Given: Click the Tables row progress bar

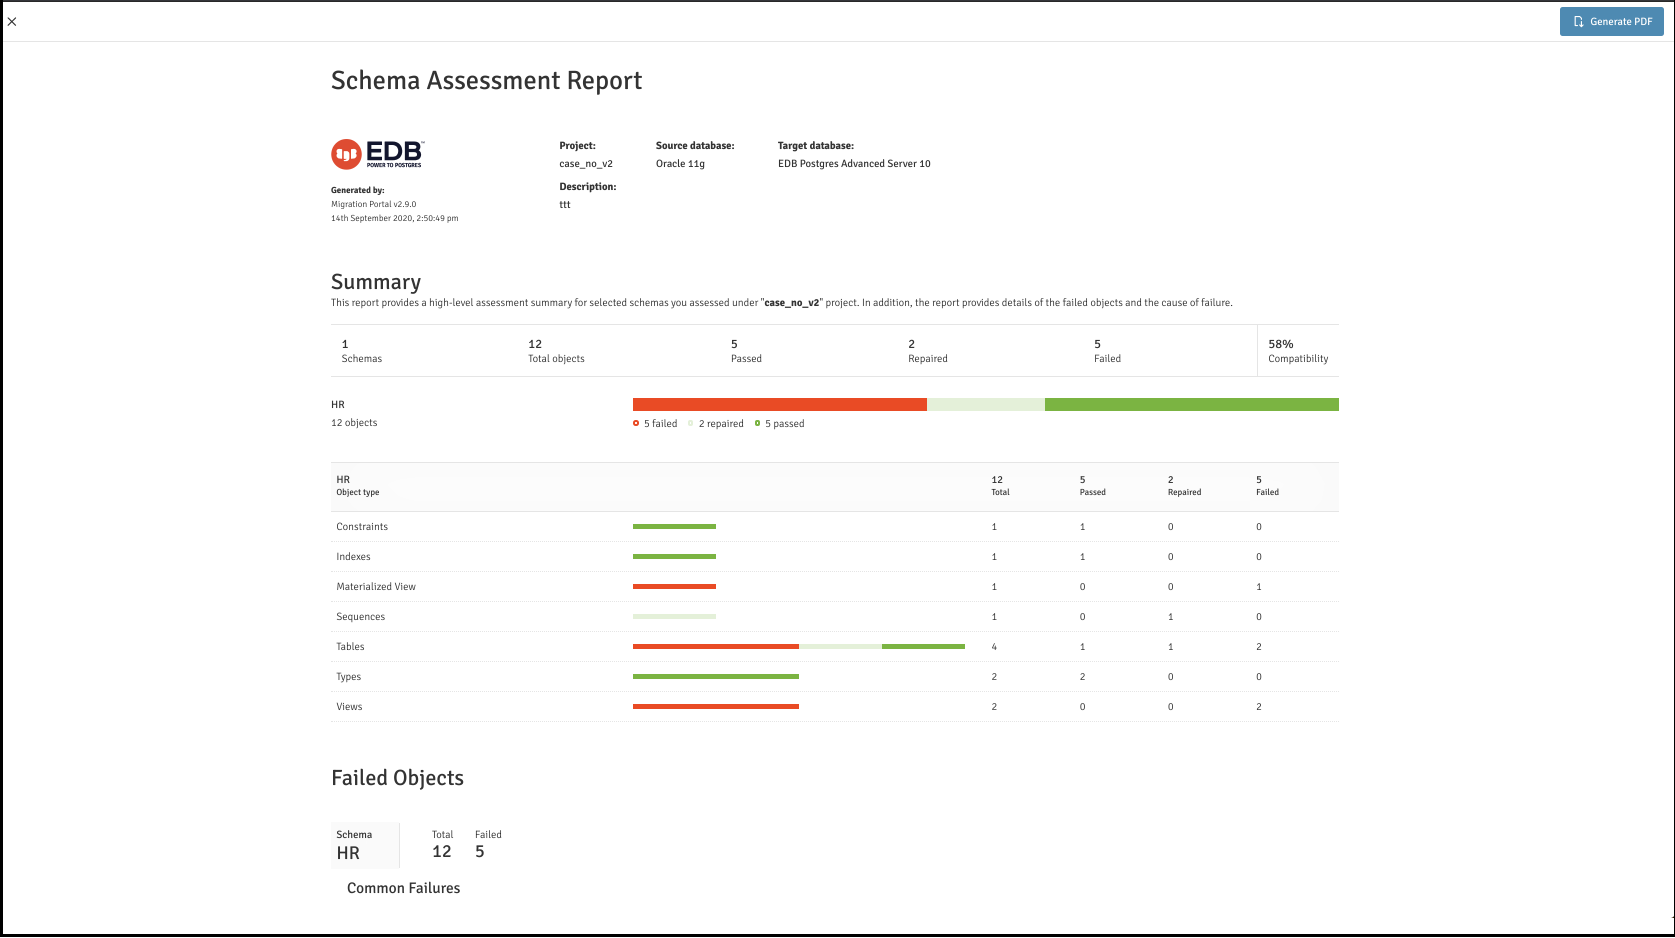Looking at the screenshot, I should pos(799,647).
